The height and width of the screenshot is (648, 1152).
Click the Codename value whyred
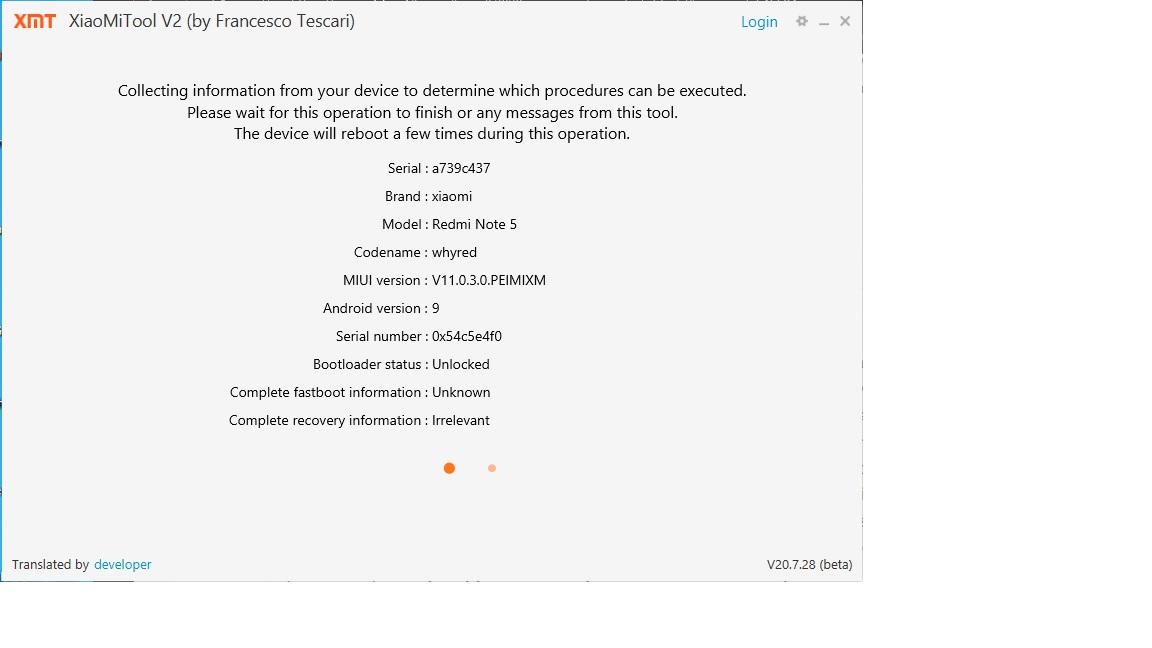[454, 252]
